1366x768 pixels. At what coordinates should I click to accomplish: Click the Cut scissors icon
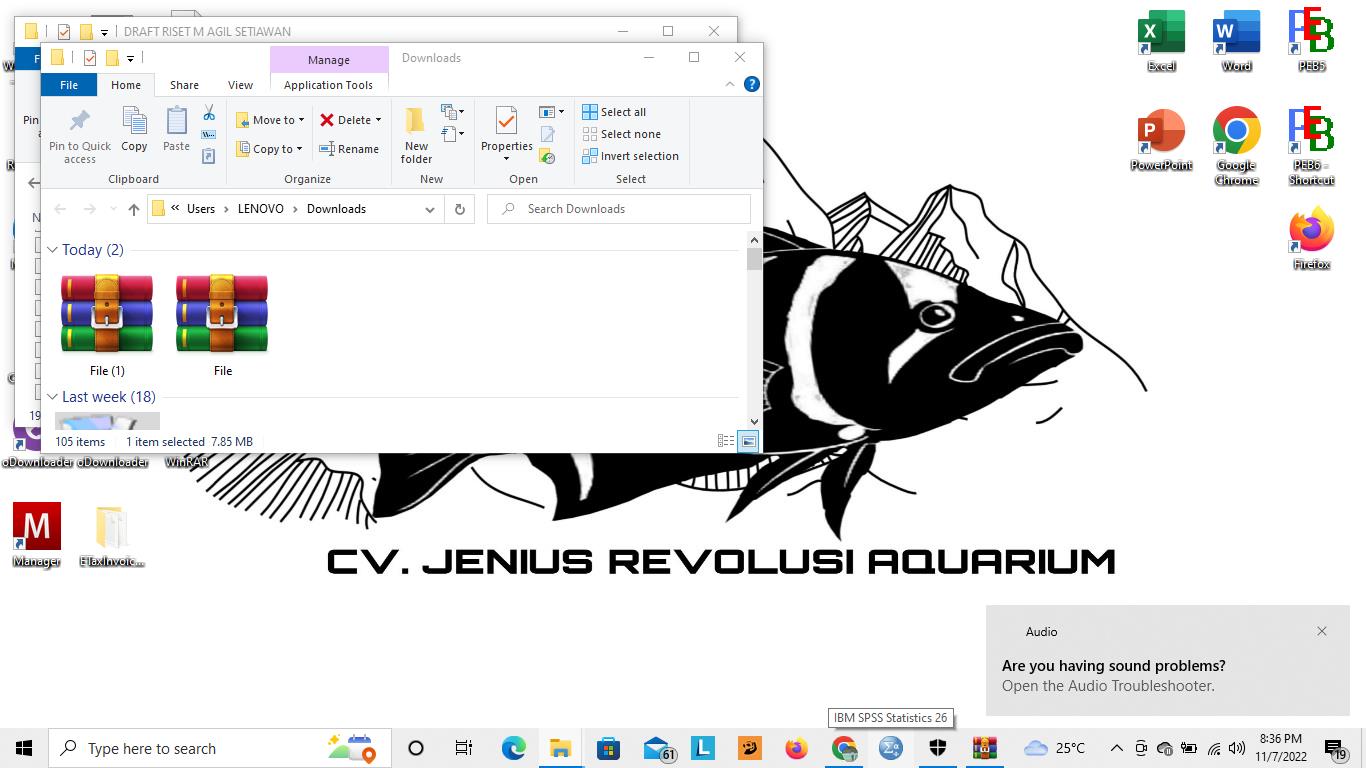click(x=209, y=113)
